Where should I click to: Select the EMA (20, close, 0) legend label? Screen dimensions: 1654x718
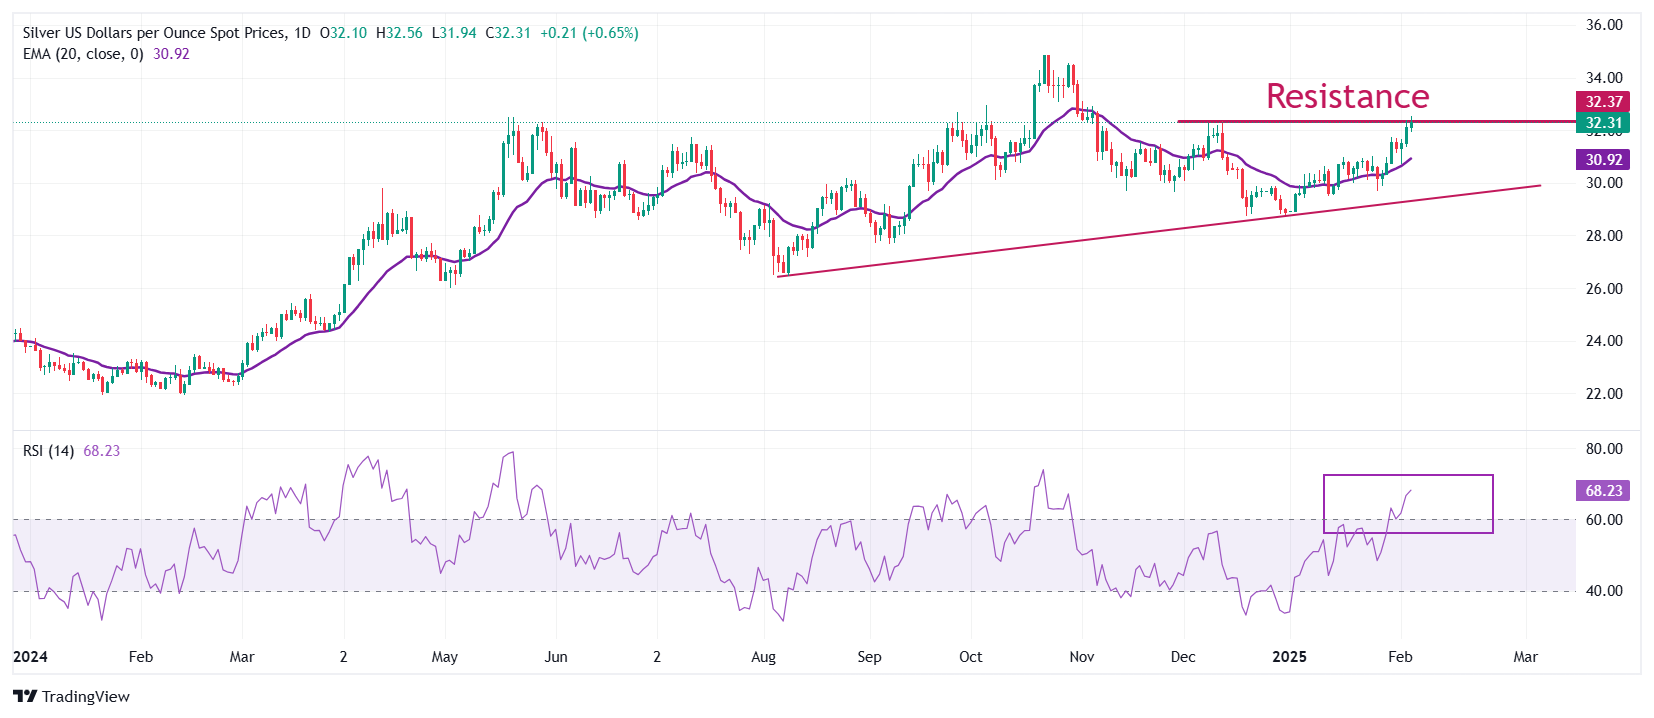point(83,54)
